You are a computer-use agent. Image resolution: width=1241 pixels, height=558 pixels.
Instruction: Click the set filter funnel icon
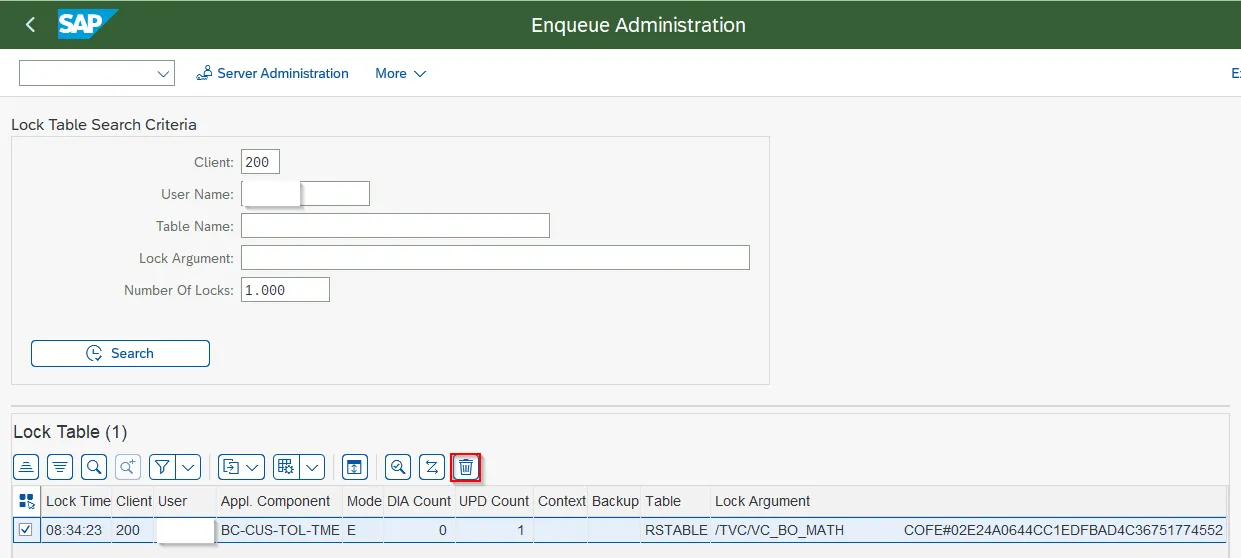coord(163,466)
